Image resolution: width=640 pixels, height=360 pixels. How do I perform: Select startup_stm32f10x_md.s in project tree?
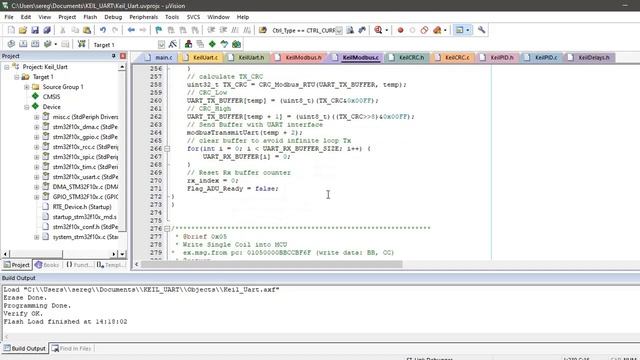coord(84,217)
